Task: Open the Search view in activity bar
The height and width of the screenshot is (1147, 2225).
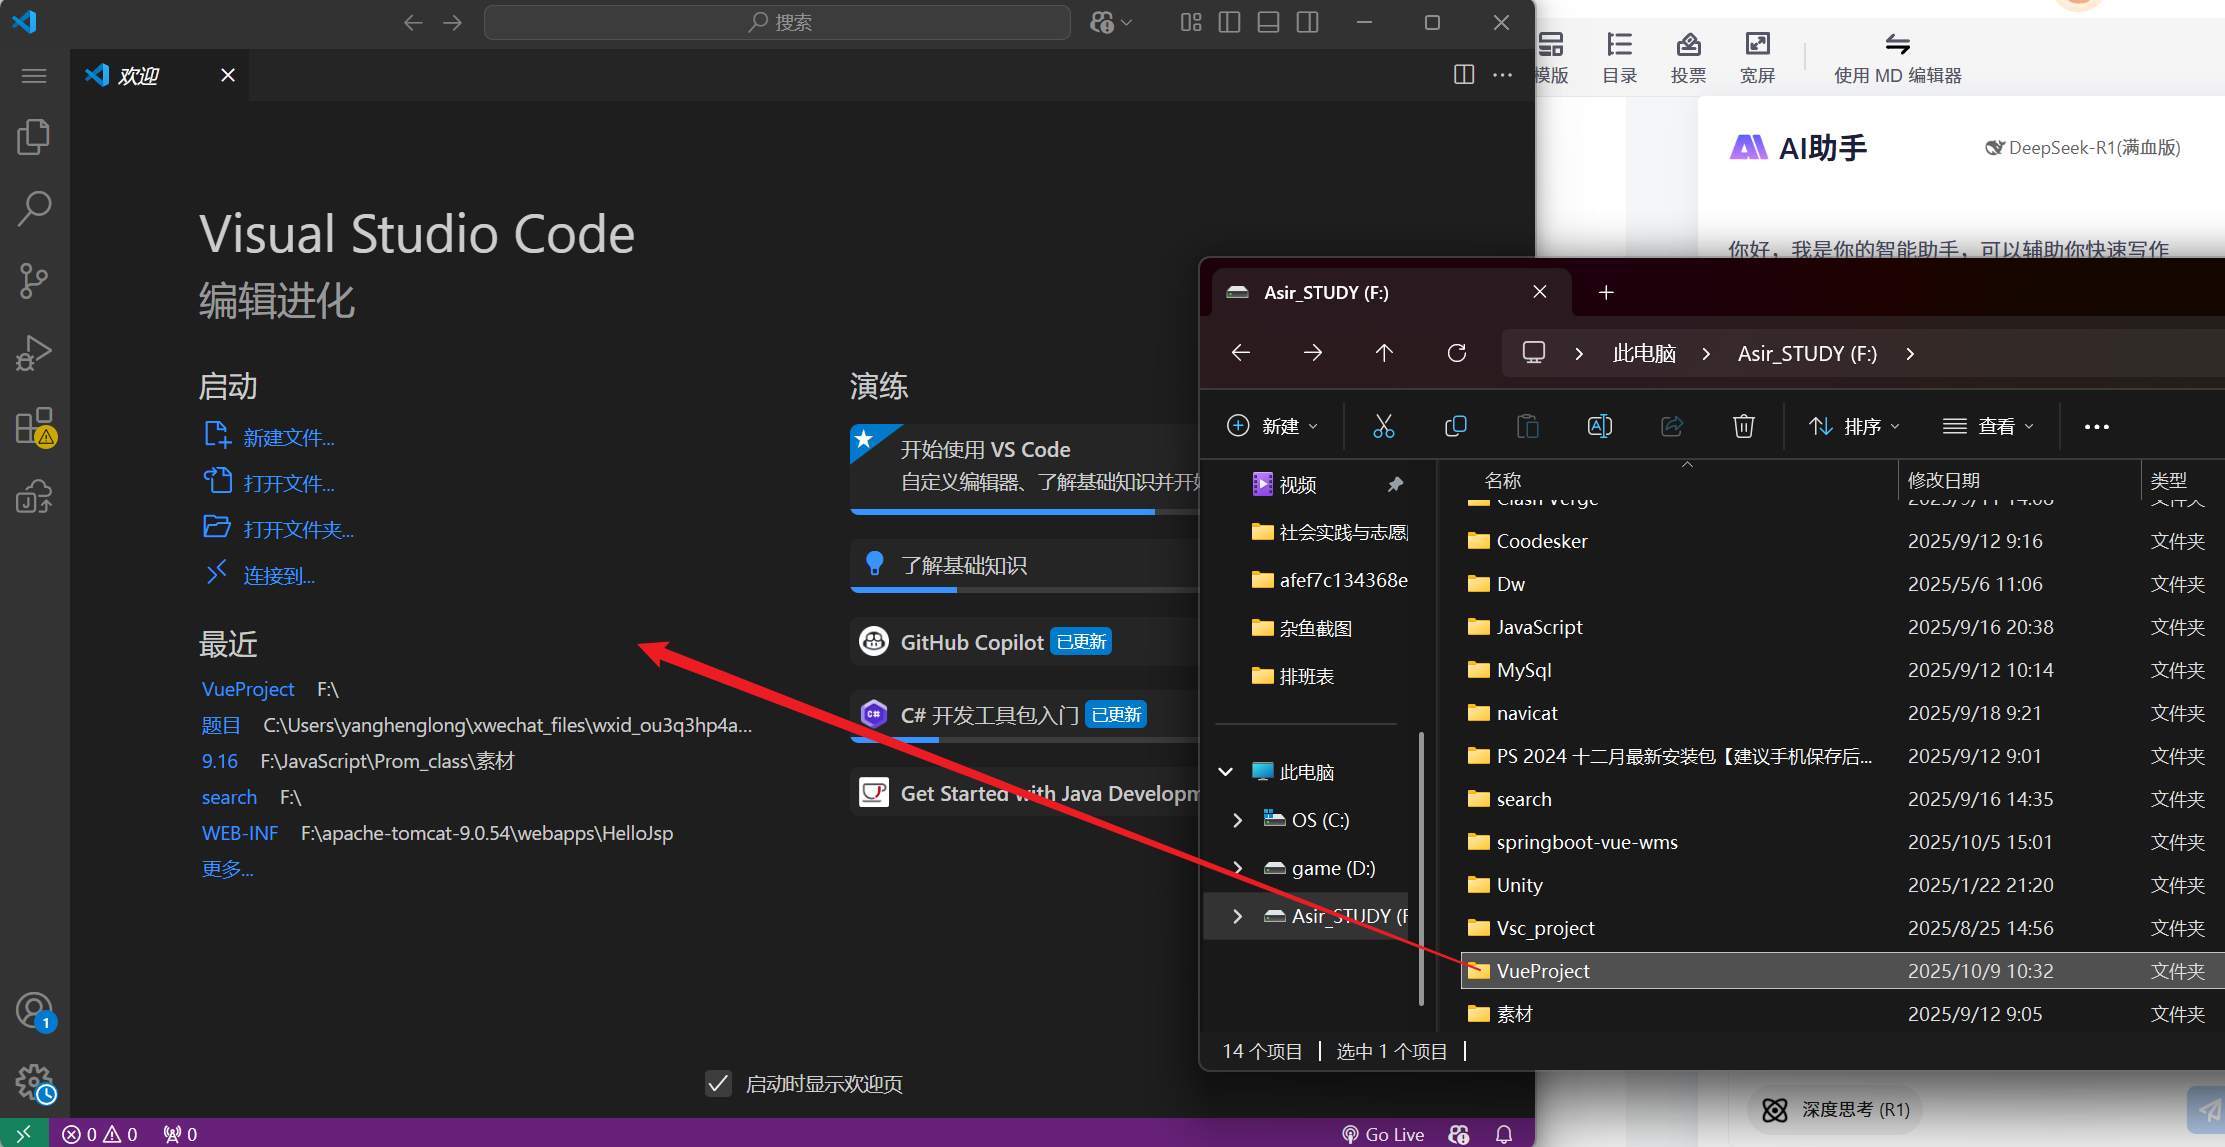Action: 34,208
